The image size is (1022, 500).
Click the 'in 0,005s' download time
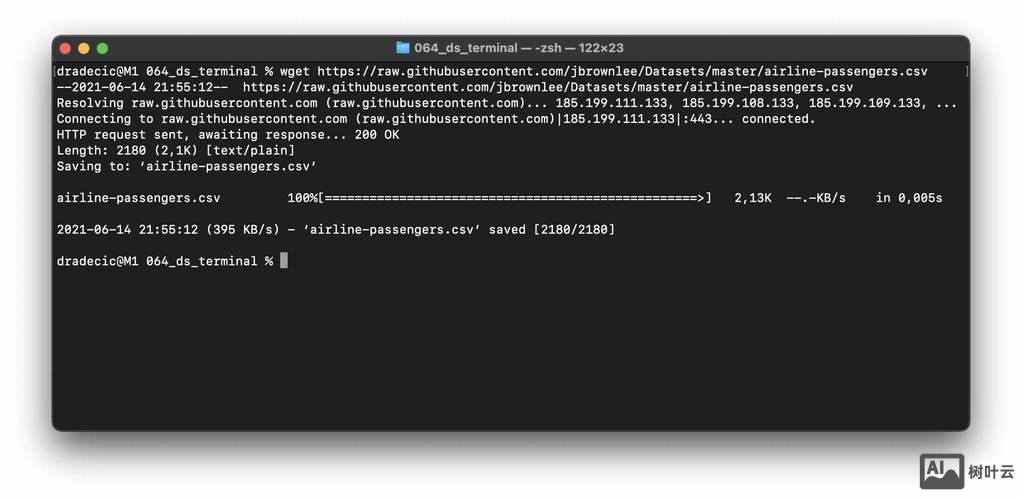pyautogui.click(x=909, y=198)
